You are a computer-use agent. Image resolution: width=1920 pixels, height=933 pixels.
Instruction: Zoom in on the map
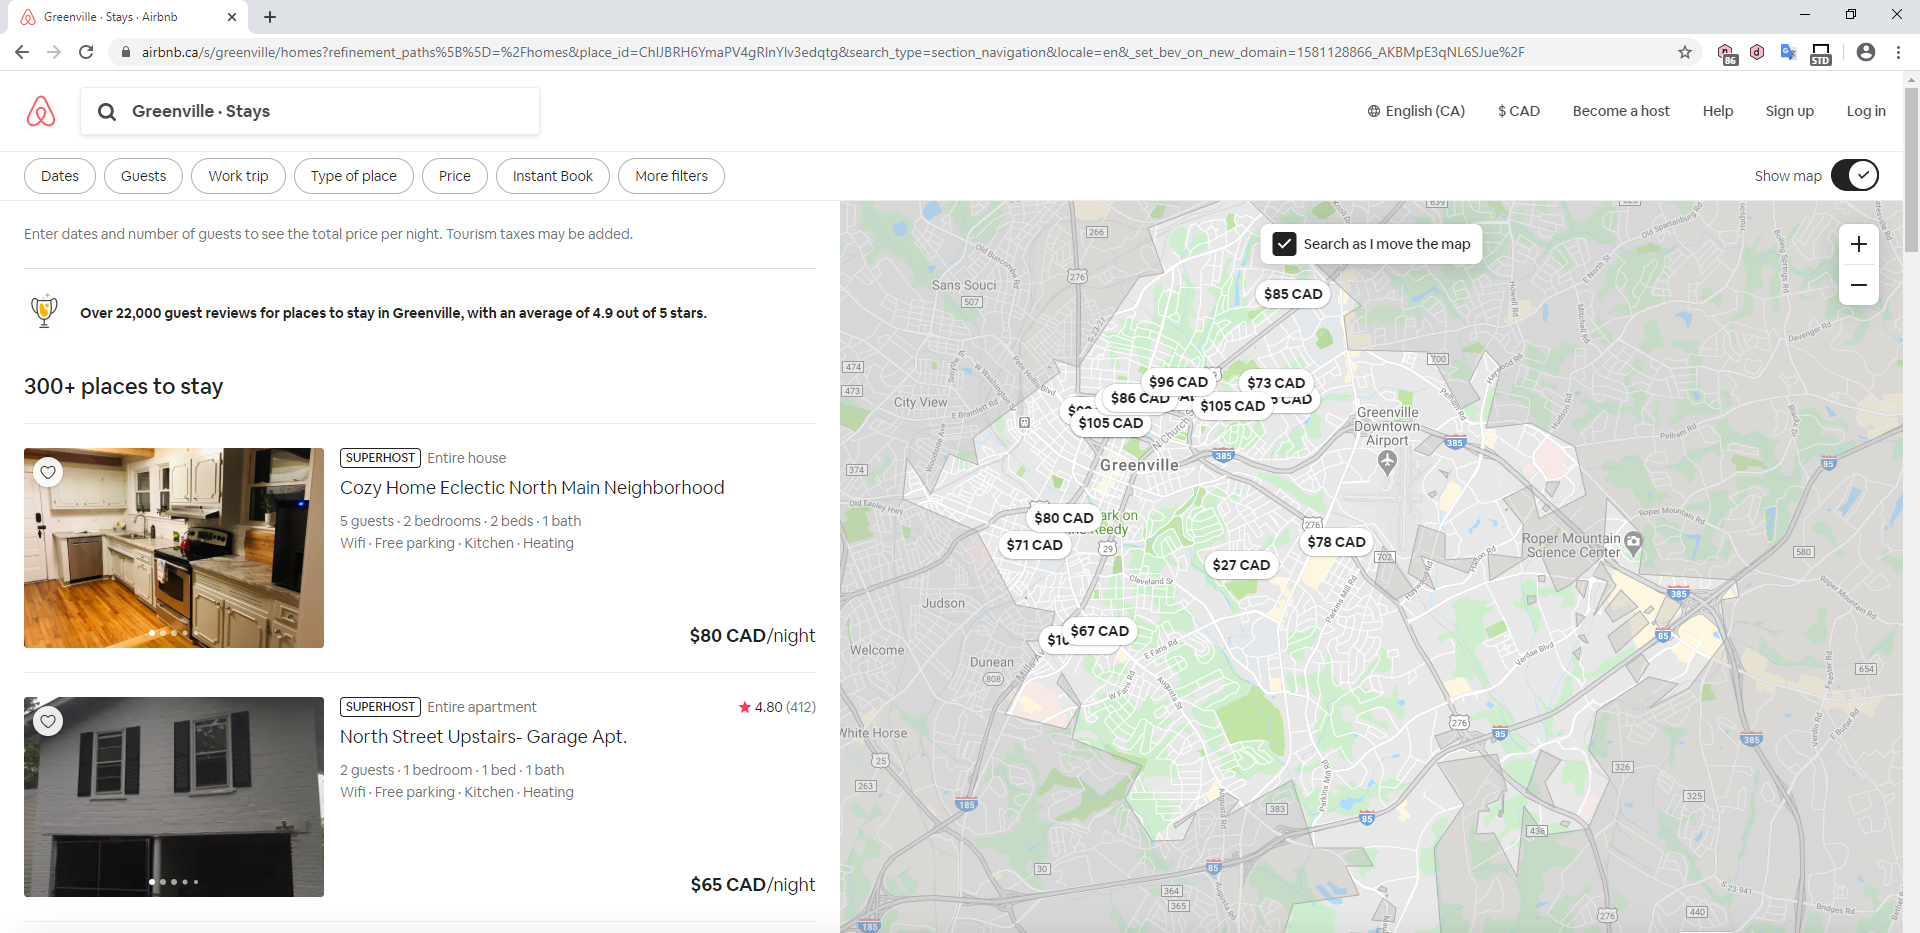pyautogui.click(x=1859, y=243)
